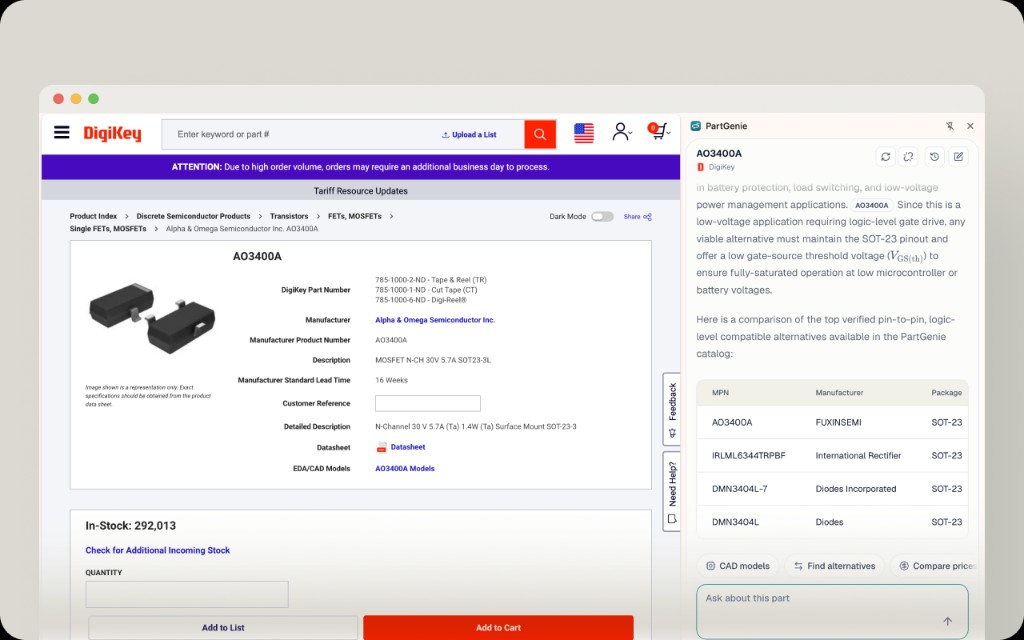Go to FETs, MOSFETs breadcrumb
1024x640 pixels.
(355, 216)
